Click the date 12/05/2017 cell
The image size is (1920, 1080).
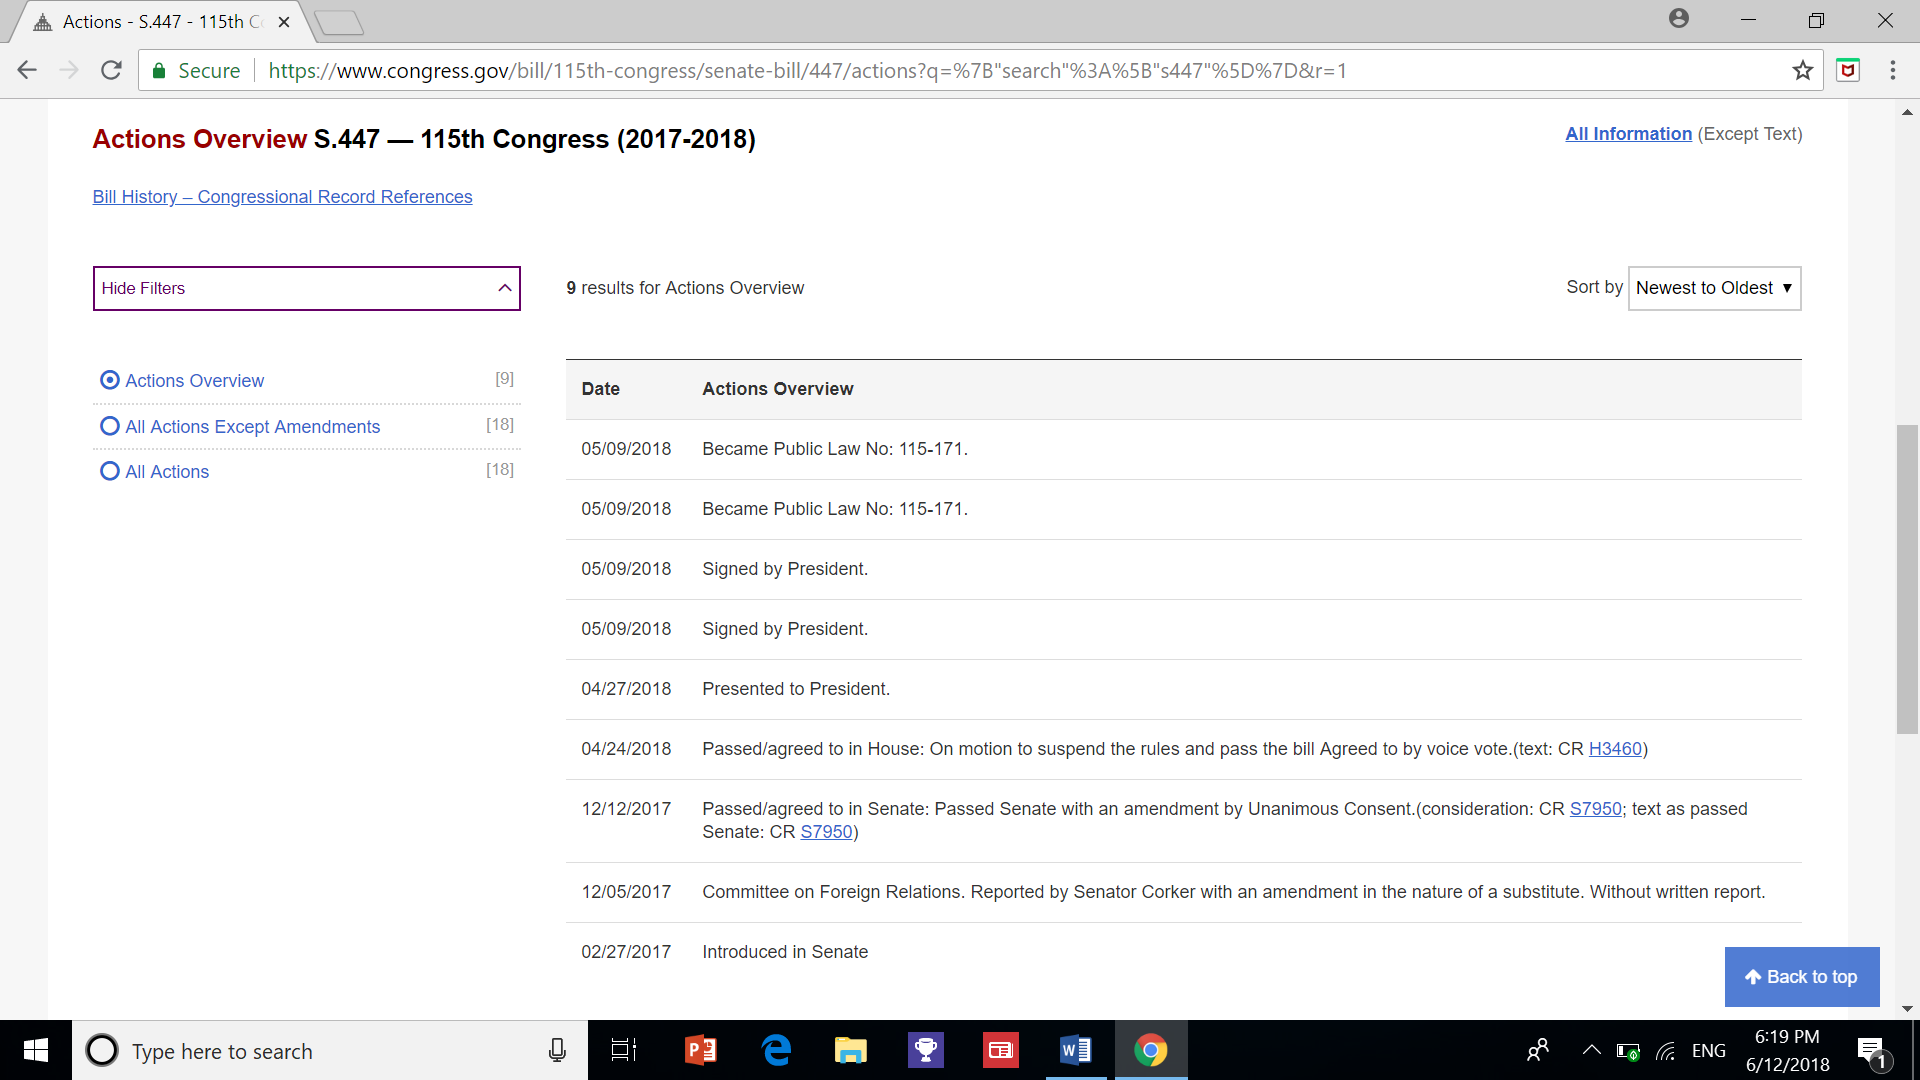[626, 892]
